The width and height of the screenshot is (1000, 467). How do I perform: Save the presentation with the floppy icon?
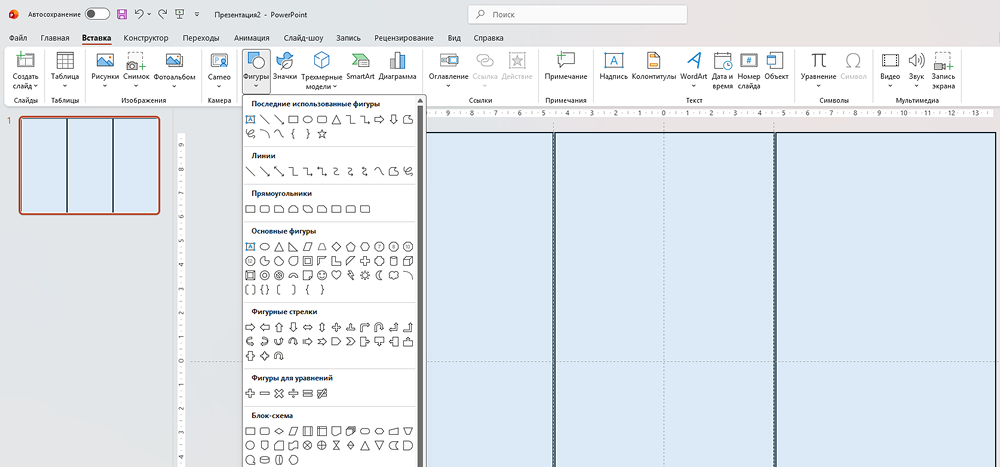coord(122,13)
